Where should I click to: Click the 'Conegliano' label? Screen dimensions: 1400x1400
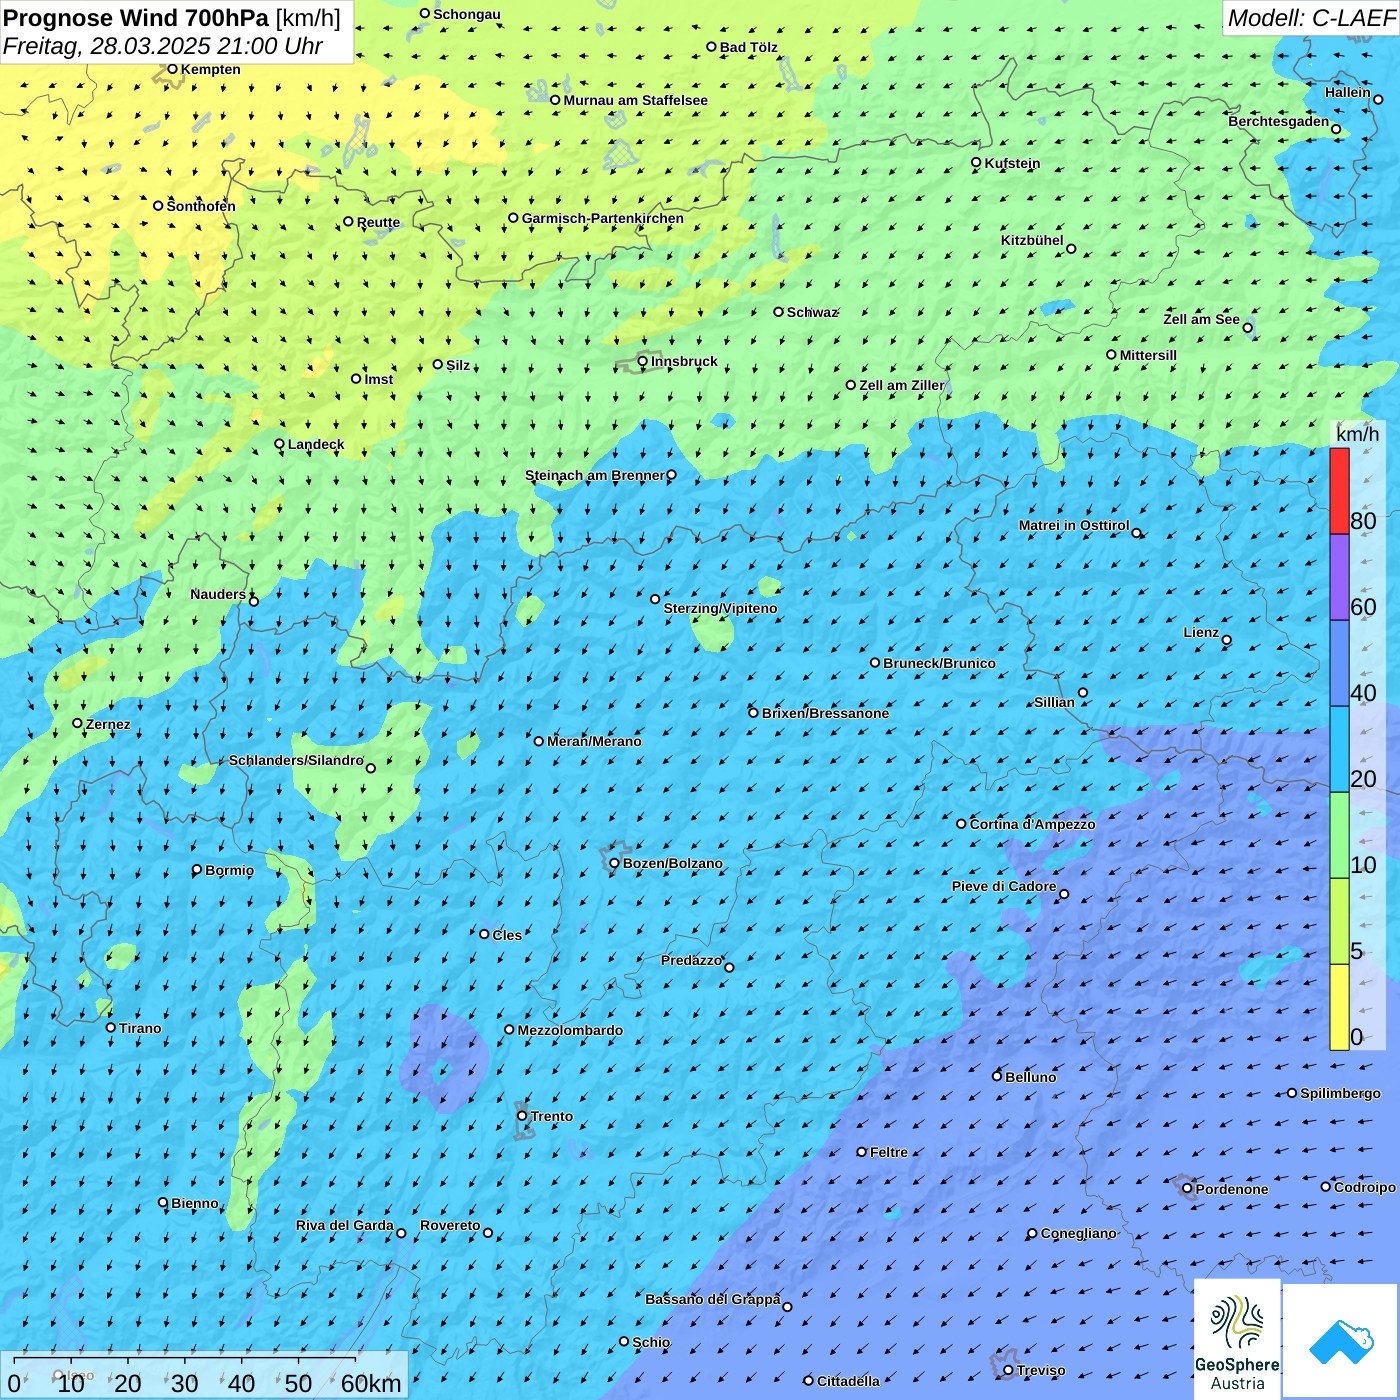click(x=1078, y=1233)
